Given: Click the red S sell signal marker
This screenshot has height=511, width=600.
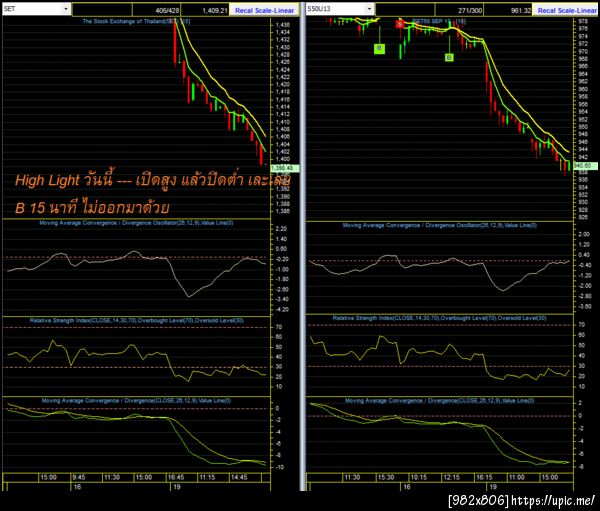Looking at the screenshot, I should coord(399,24).
